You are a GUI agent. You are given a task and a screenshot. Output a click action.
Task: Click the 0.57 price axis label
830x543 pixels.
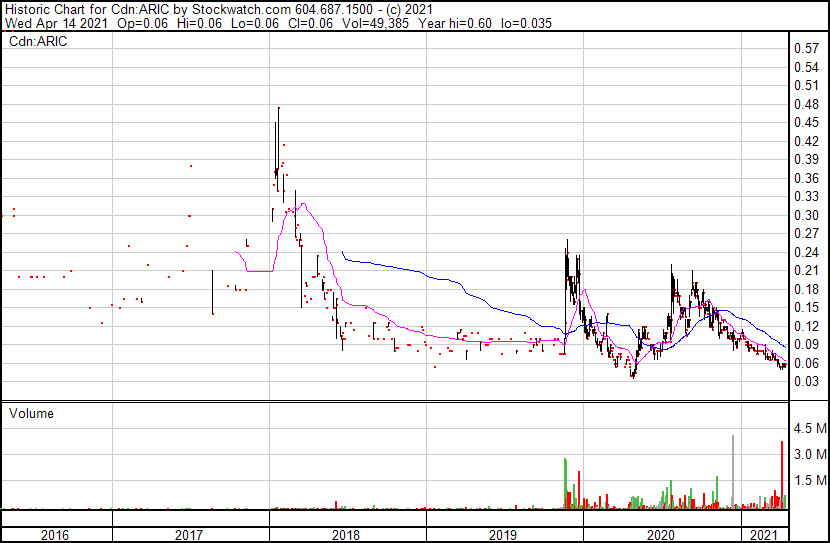806,48
